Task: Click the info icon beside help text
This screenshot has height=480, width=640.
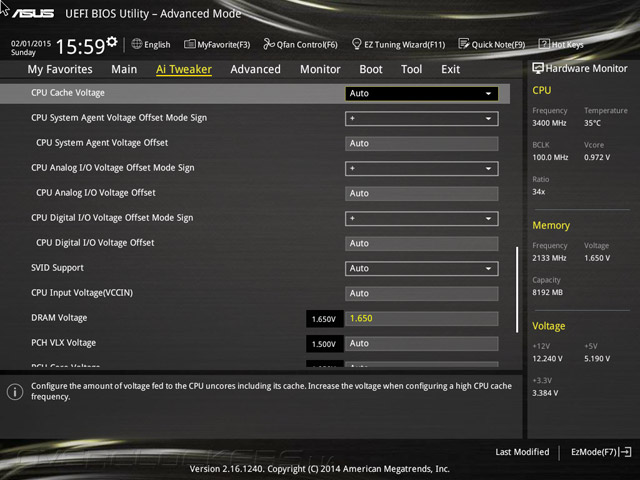Action: pyautogui.click(x=15, y=392)
